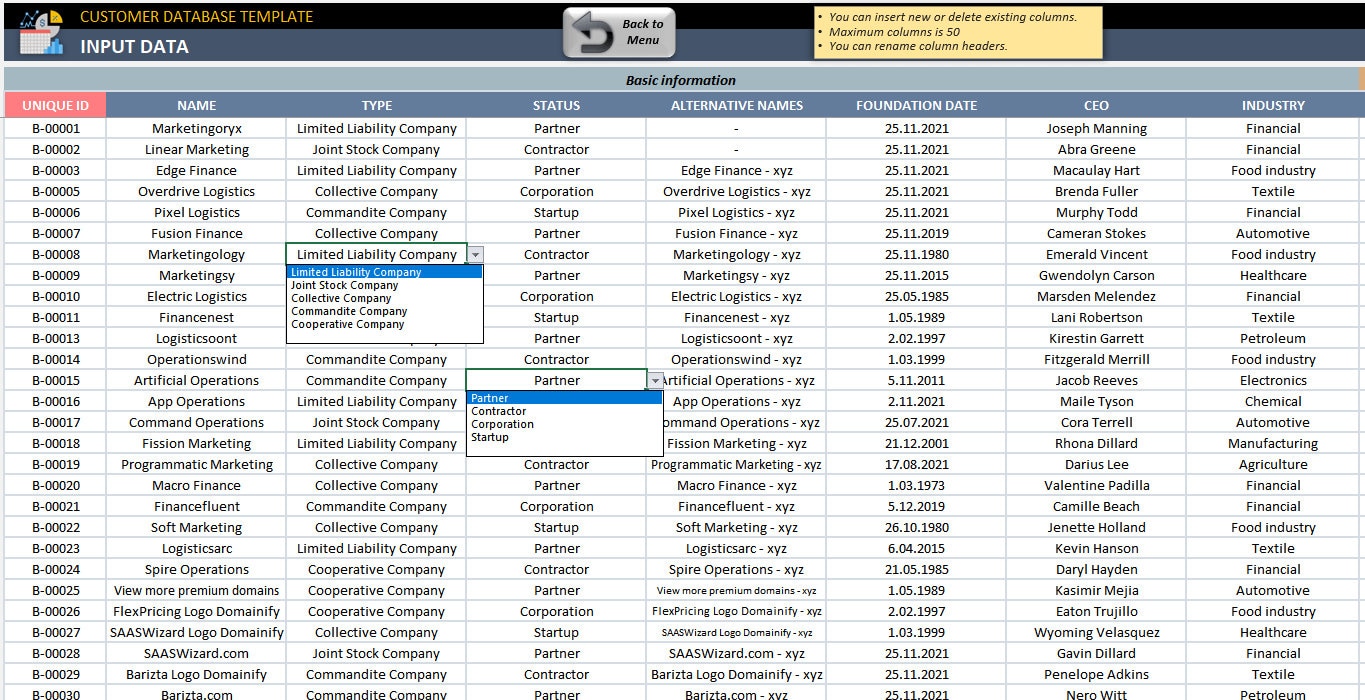Select the "Pixel Logistics" name cell

click(196, 212)
